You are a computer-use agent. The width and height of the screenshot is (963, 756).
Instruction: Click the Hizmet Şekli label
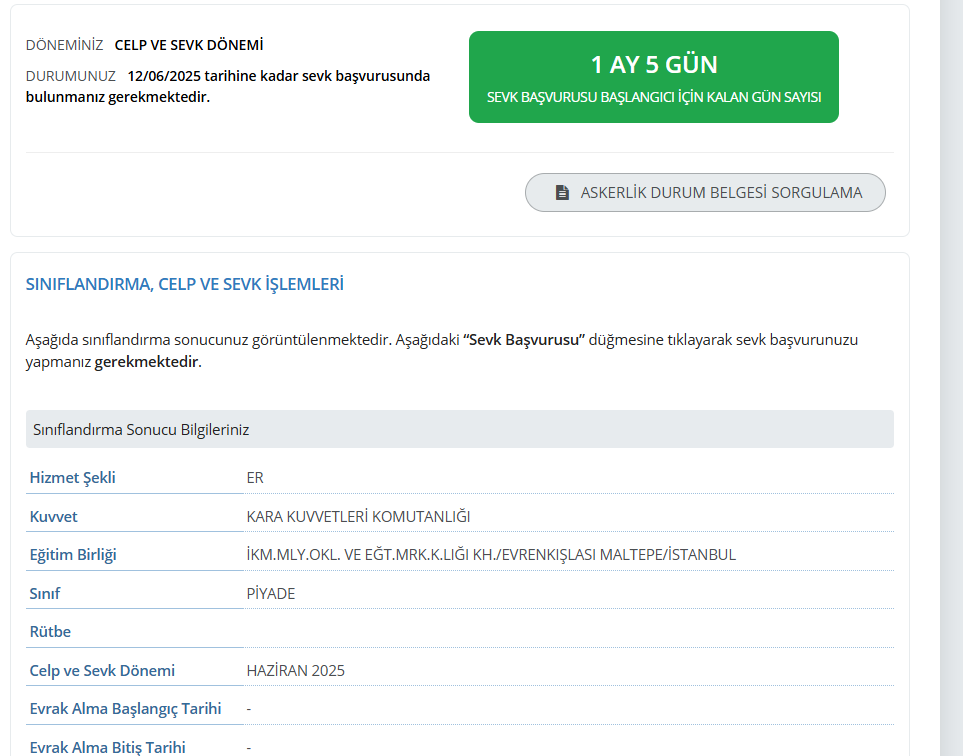pyautogui.click(x=72, y=477)
